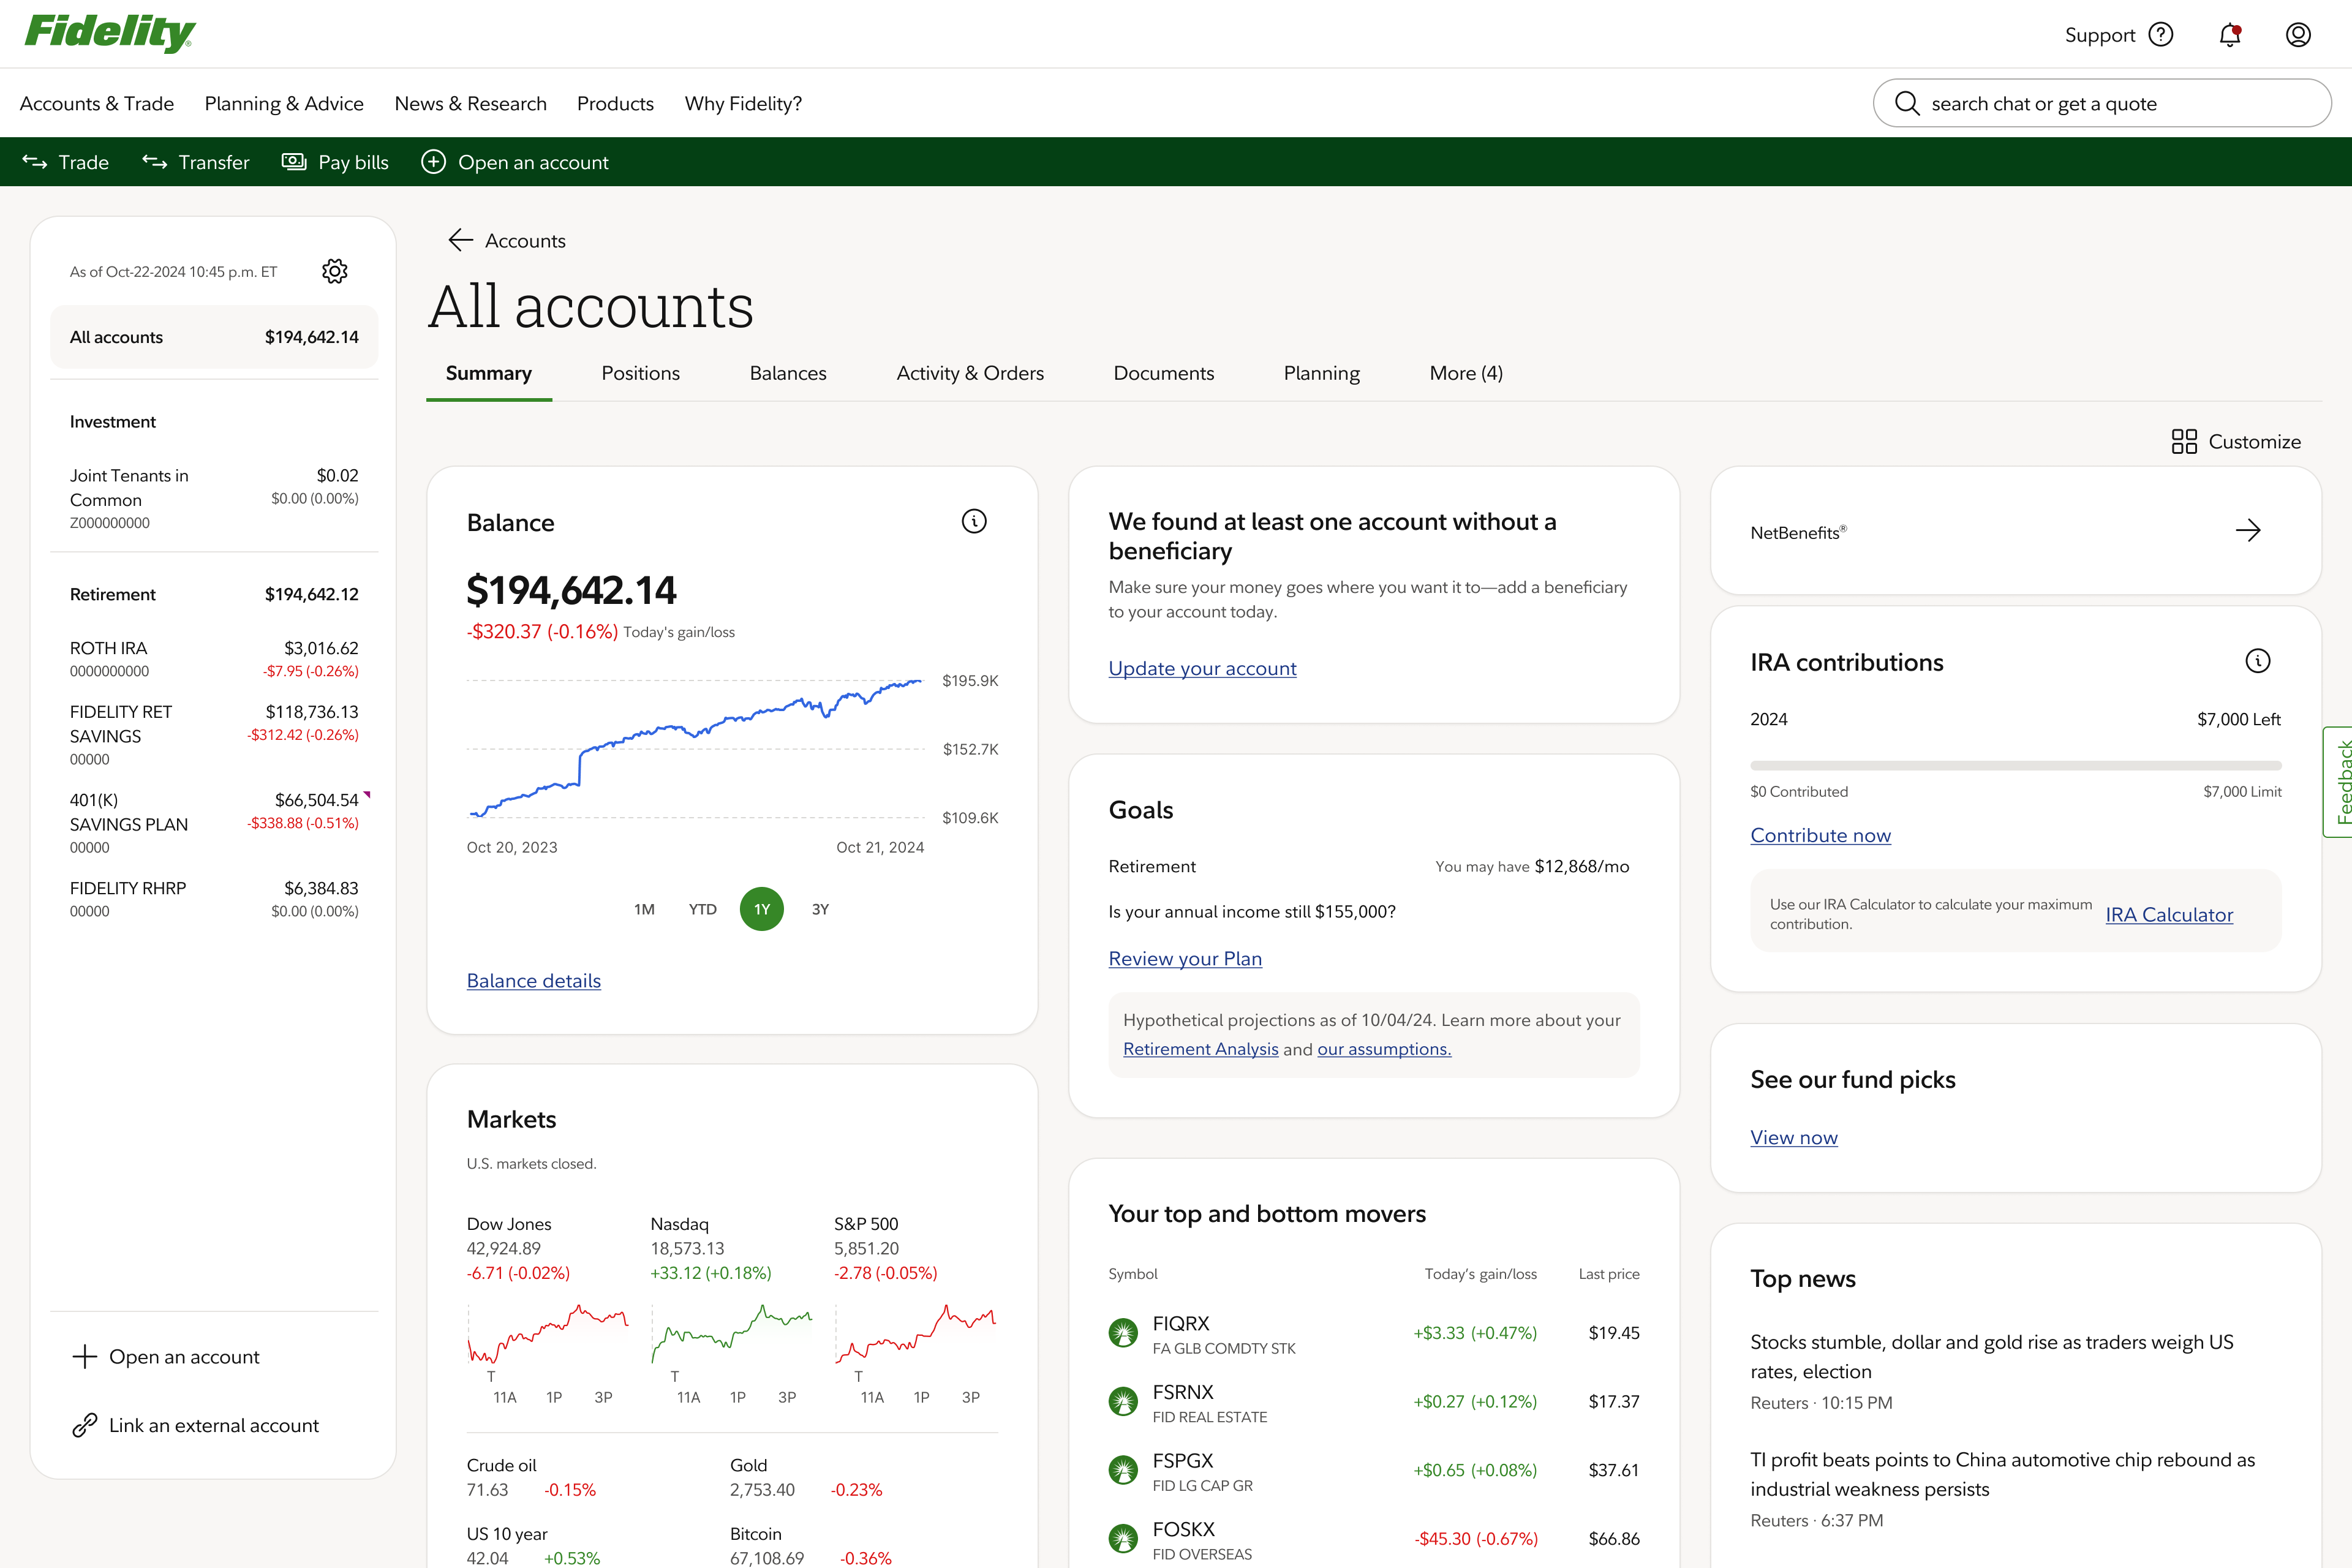Image resolution: width=2352 pixels, height=1568 pixels.
Task: Click the plus icon in sidebar Open an account
Action: pos(85,1356)
